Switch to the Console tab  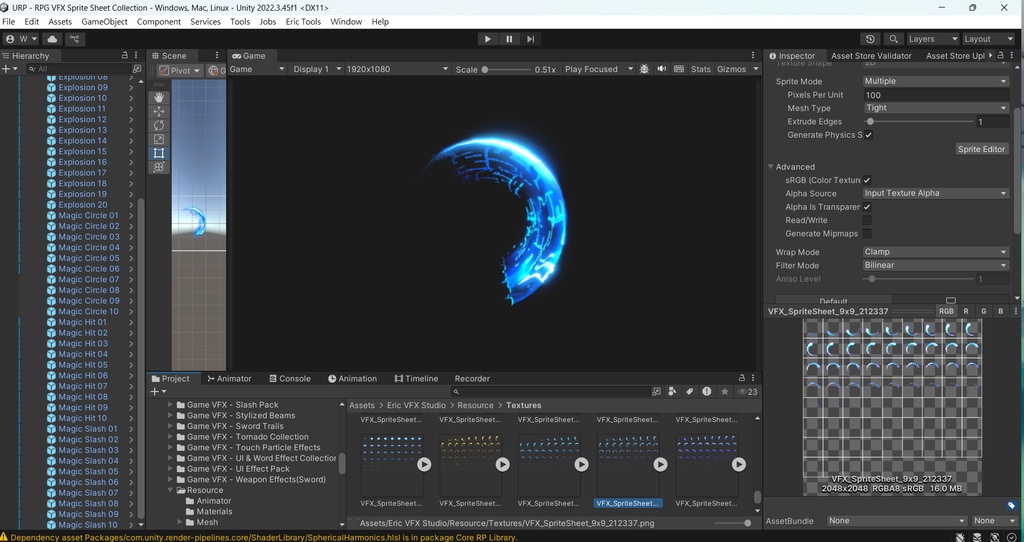[x=289, y=379]
